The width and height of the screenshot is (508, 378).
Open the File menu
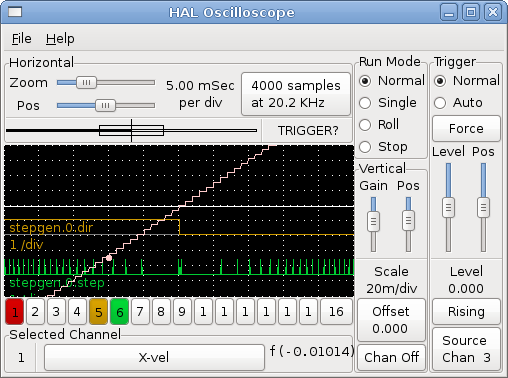22,39
